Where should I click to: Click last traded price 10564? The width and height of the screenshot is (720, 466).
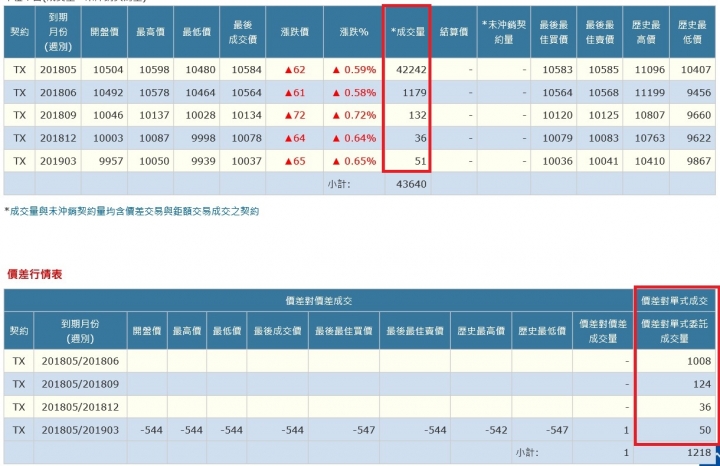tap(247, 93)
